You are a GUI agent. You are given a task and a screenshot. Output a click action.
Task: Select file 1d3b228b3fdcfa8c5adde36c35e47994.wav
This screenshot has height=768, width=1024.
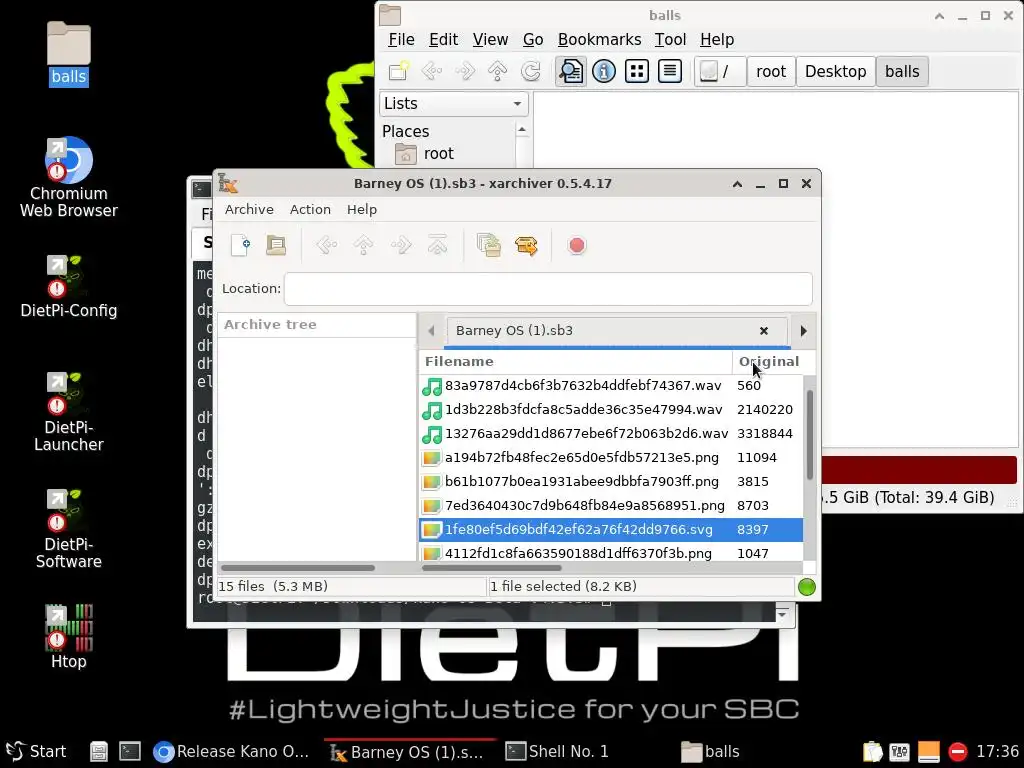611,410
